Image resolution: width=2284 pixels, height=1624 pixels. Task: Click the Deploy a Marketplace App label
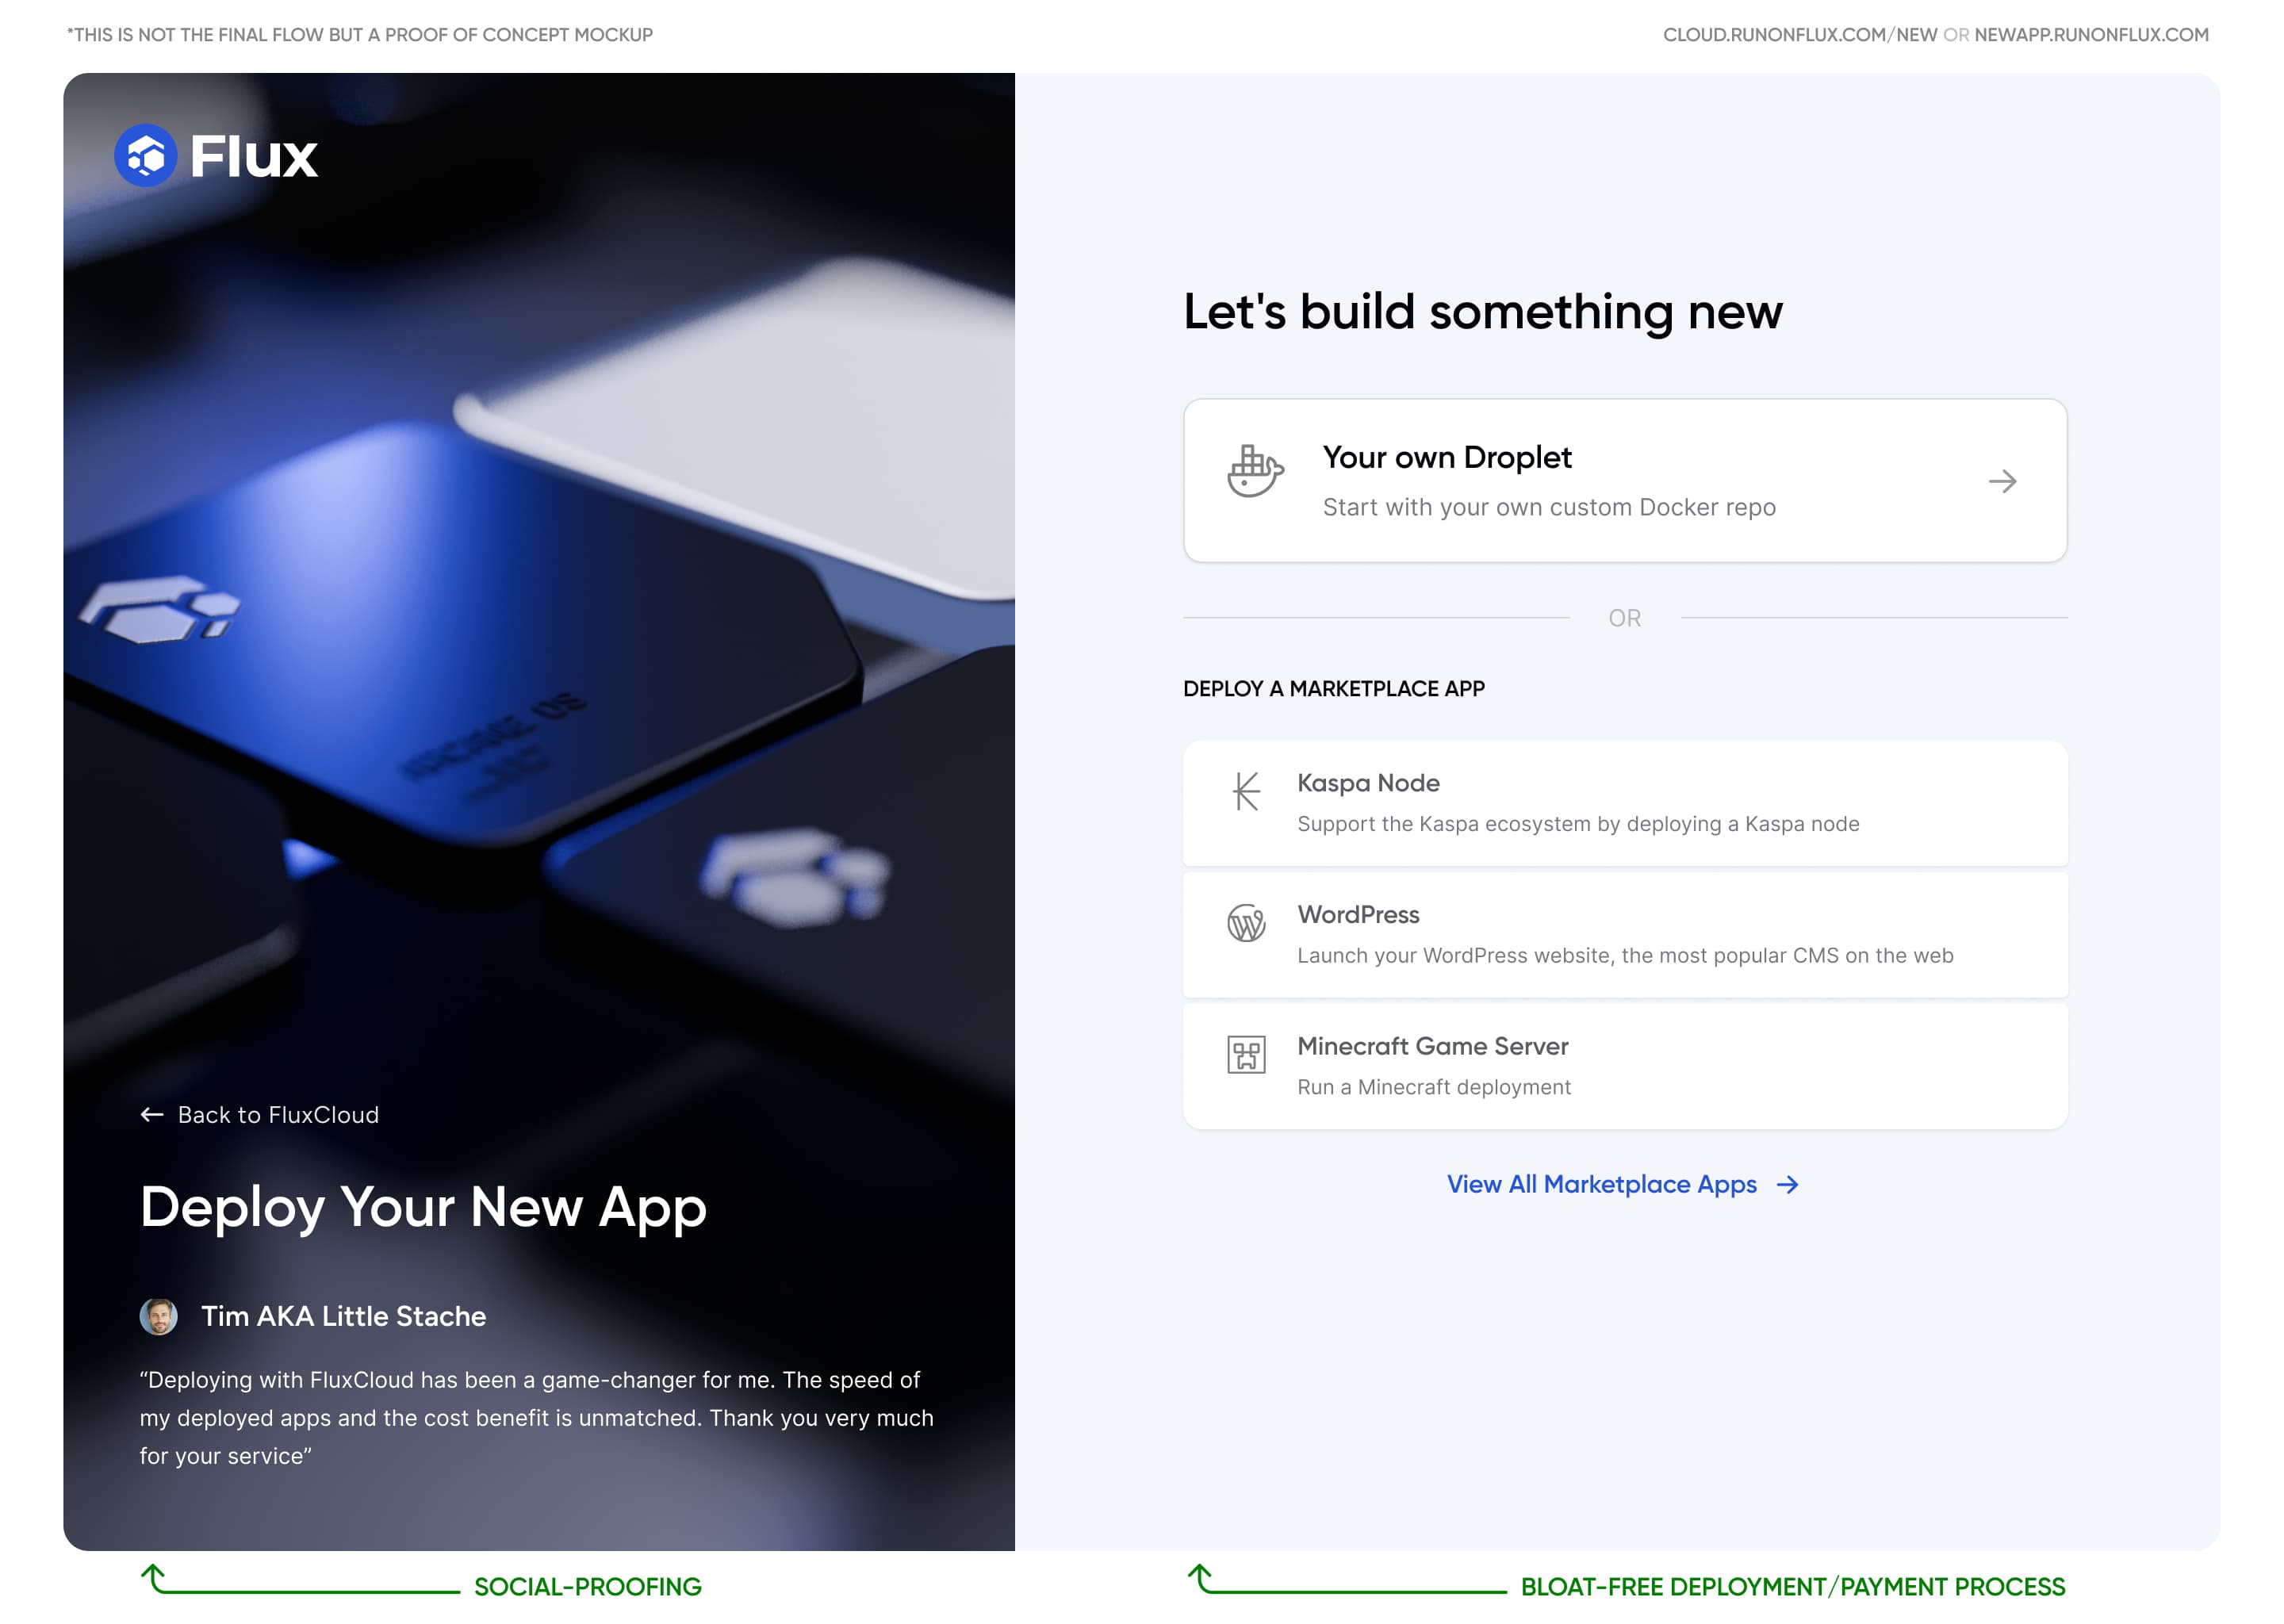[x=1334, y=688]
